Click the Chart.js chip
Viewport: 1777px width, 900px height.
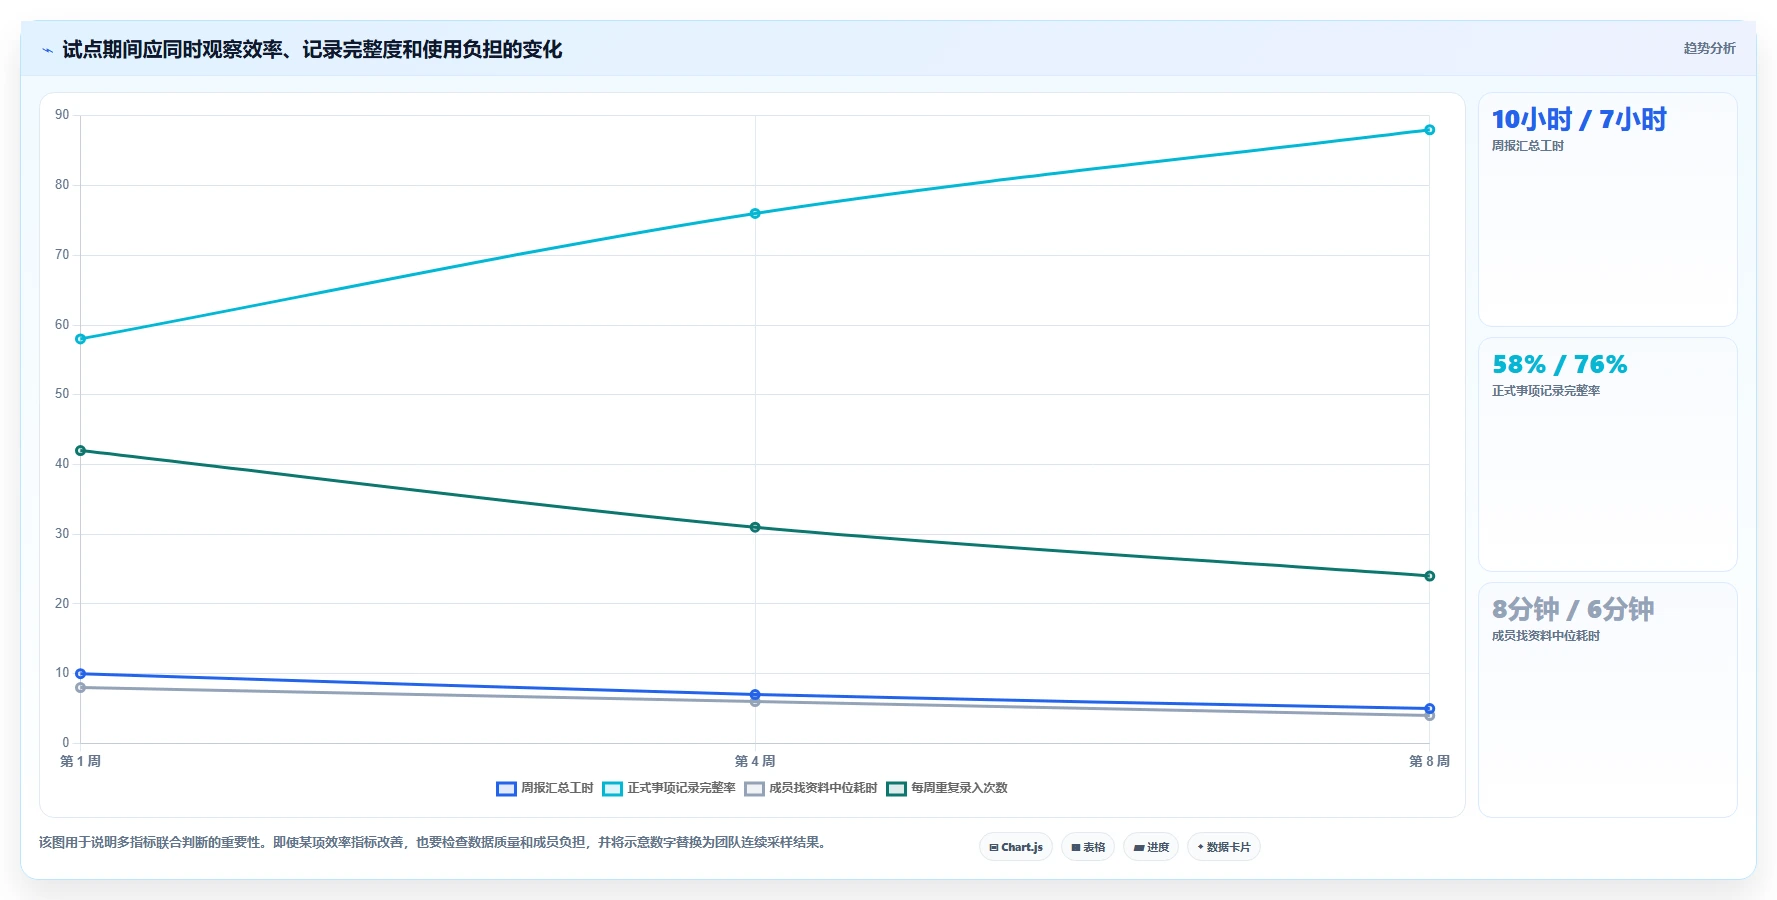1016,847
